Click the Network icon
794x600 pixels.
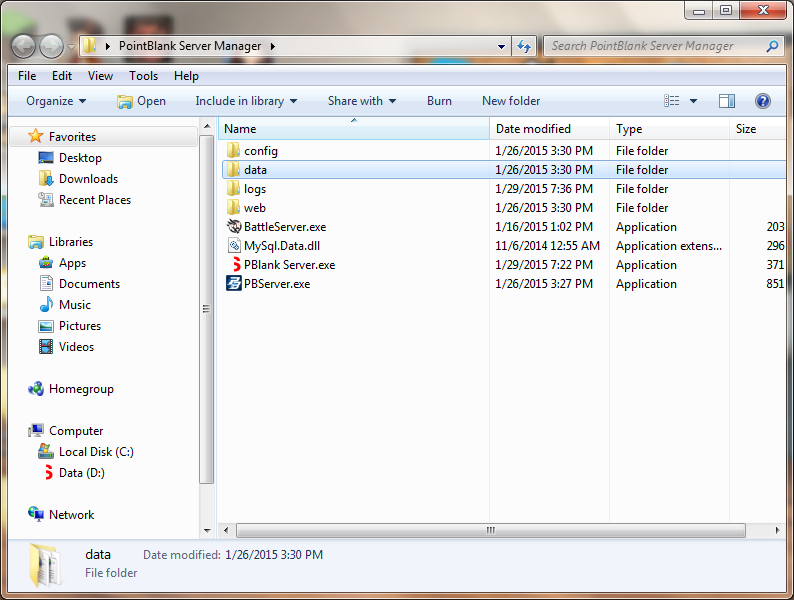click(x=35, y=514)
